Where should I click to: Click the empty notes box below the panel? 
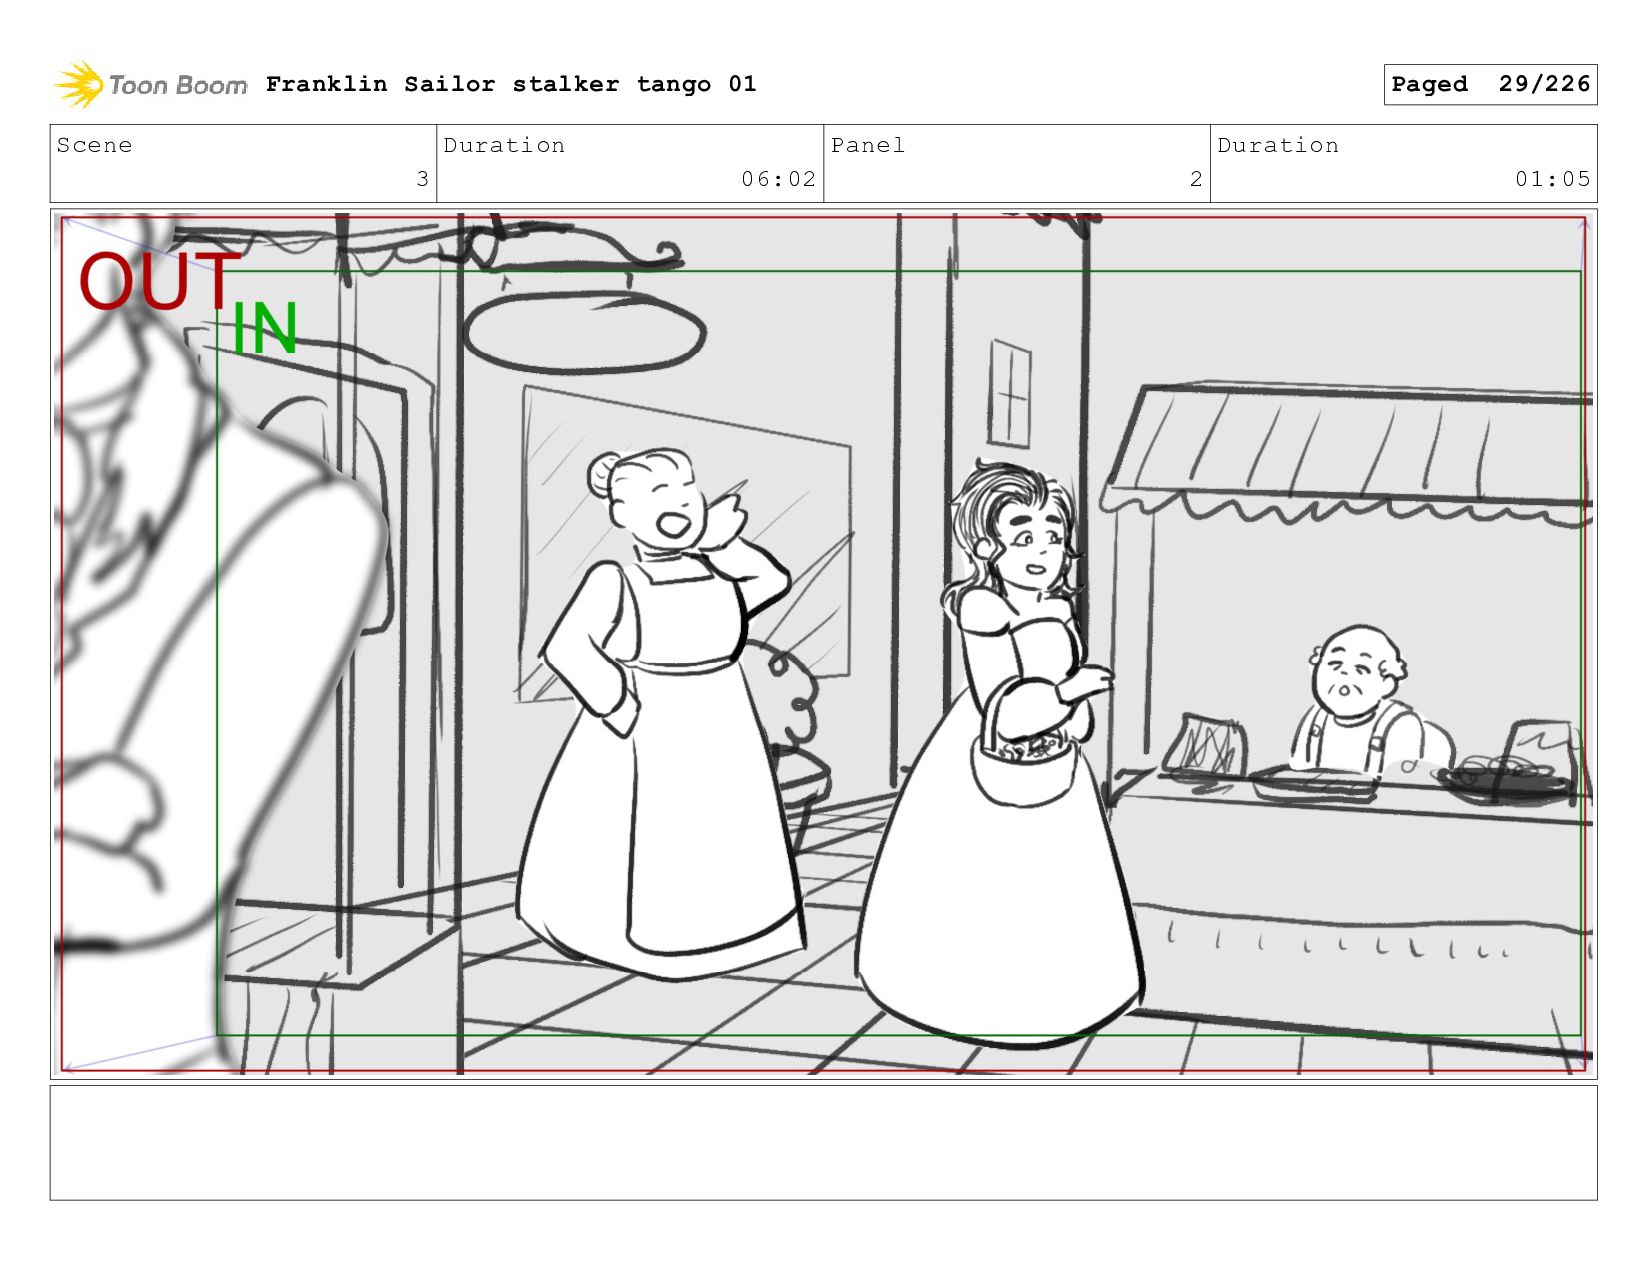pos(823,1143)
